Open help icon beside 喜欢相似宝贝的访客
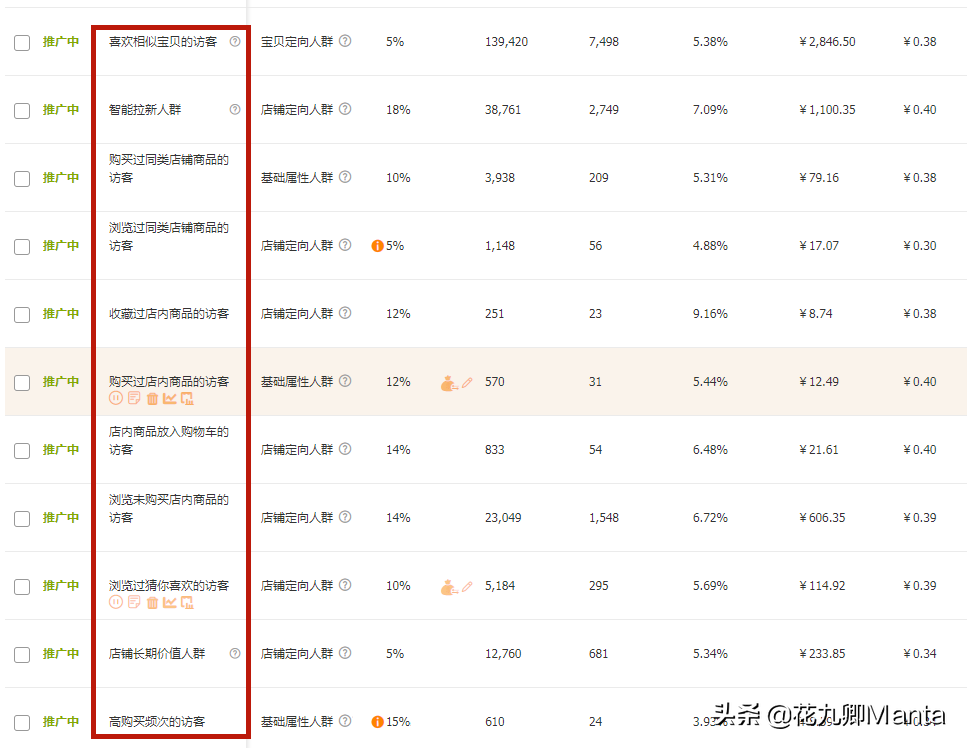The height and width of the screenshot is (748, 967). 235,41
